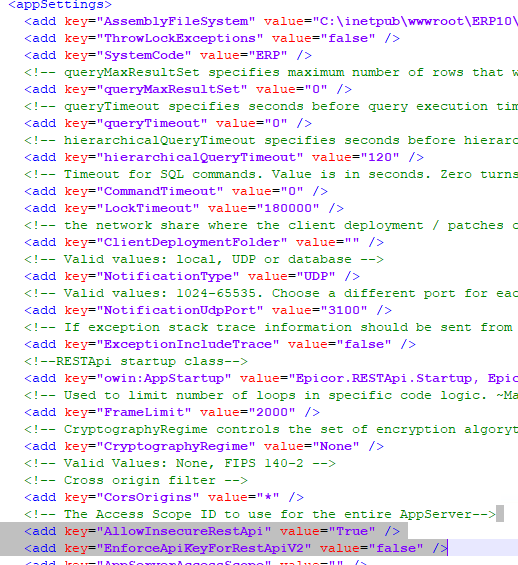Click the value "180000" of LockTimeout
The height and width of the screenshot is (565, 518).
pos(287,208)
